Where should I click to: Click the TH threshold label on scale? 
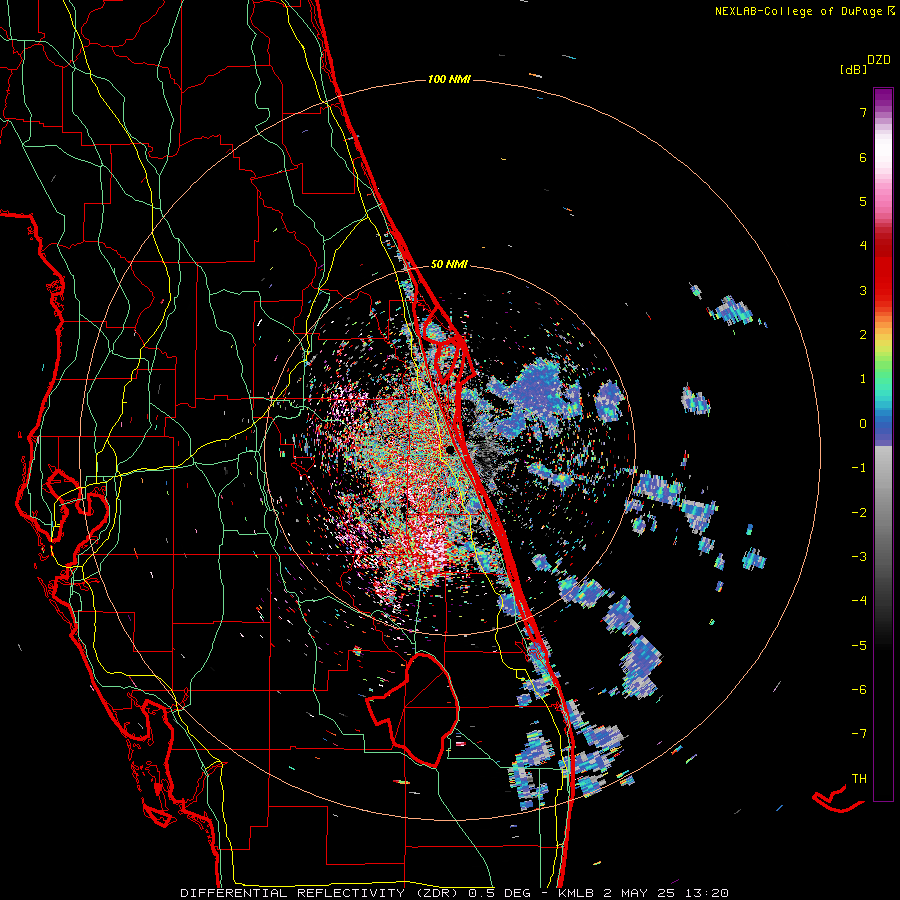[859, 779]
